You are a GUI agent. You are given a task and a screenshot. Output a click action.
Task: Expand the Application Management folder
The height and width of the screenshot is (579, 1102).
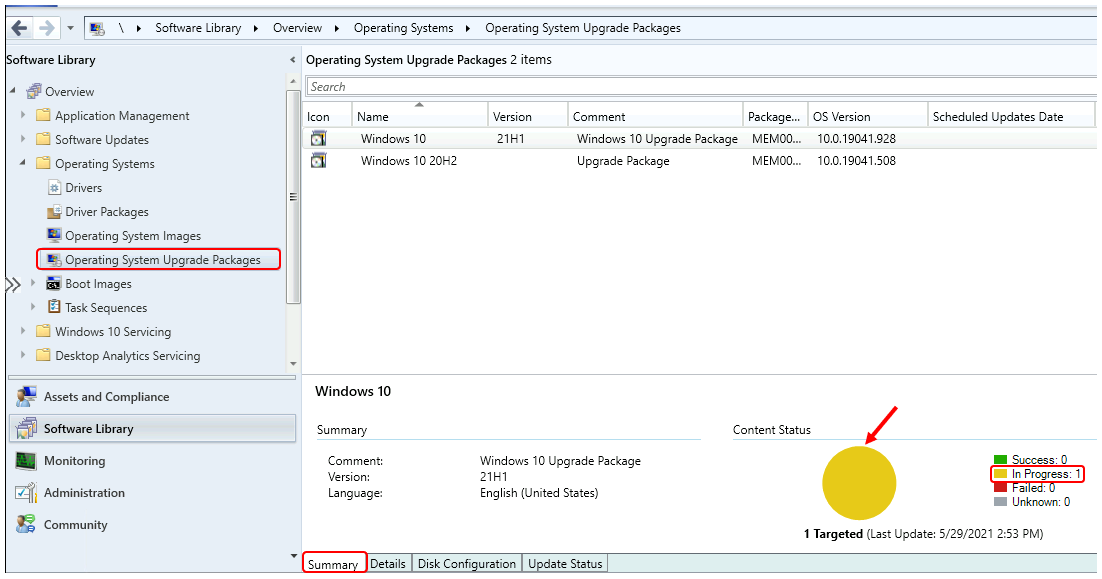tap(22, 115)
